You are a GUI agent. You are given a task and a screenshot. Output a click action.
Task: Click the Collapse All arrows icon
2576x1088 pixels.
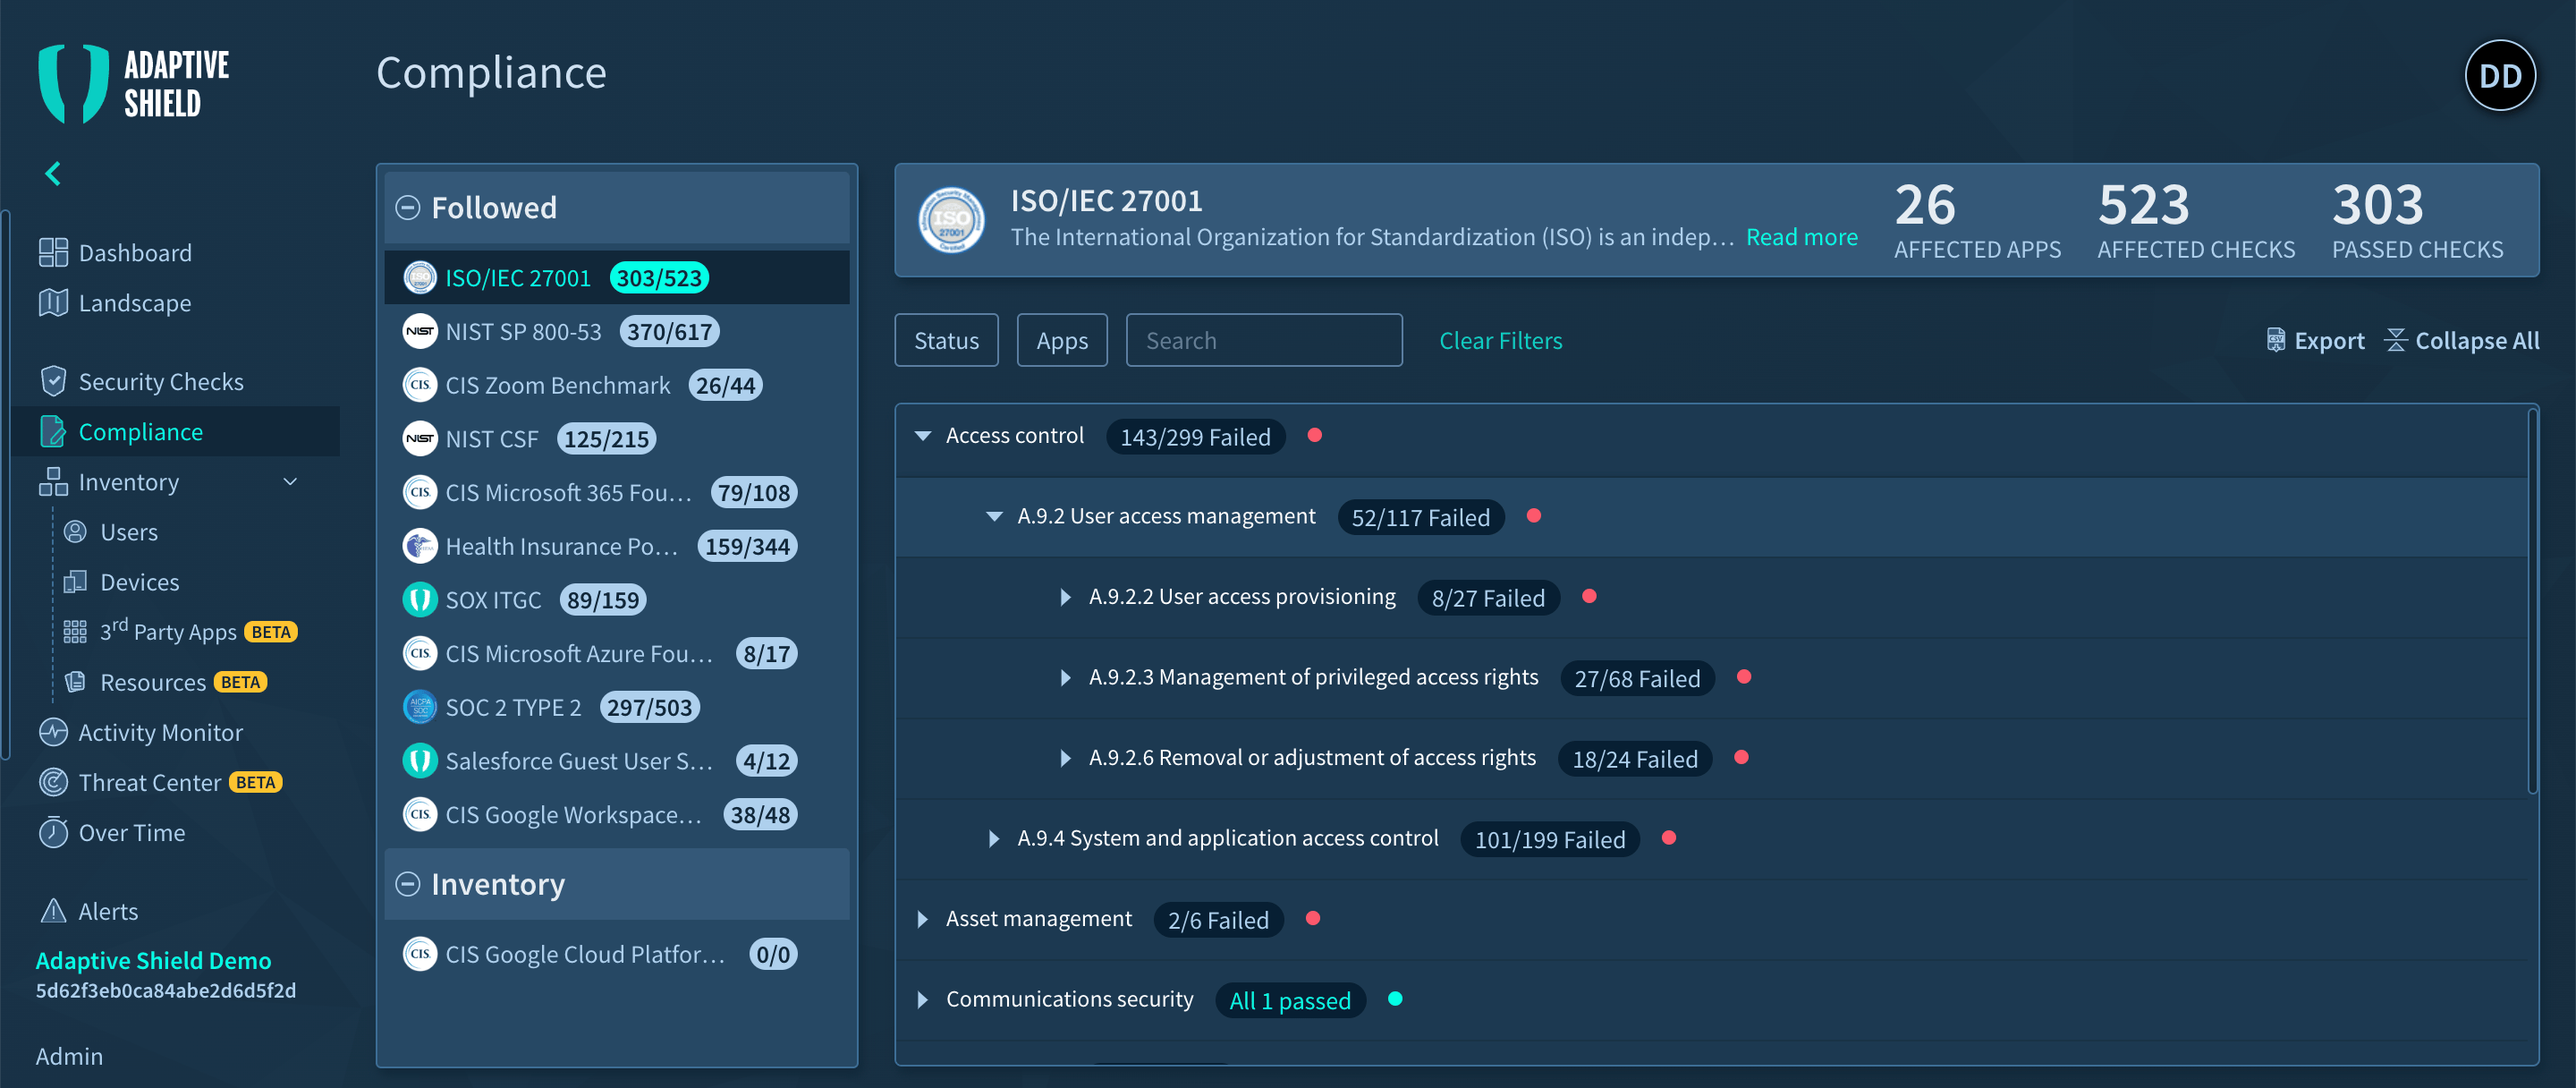[2395, 341]
